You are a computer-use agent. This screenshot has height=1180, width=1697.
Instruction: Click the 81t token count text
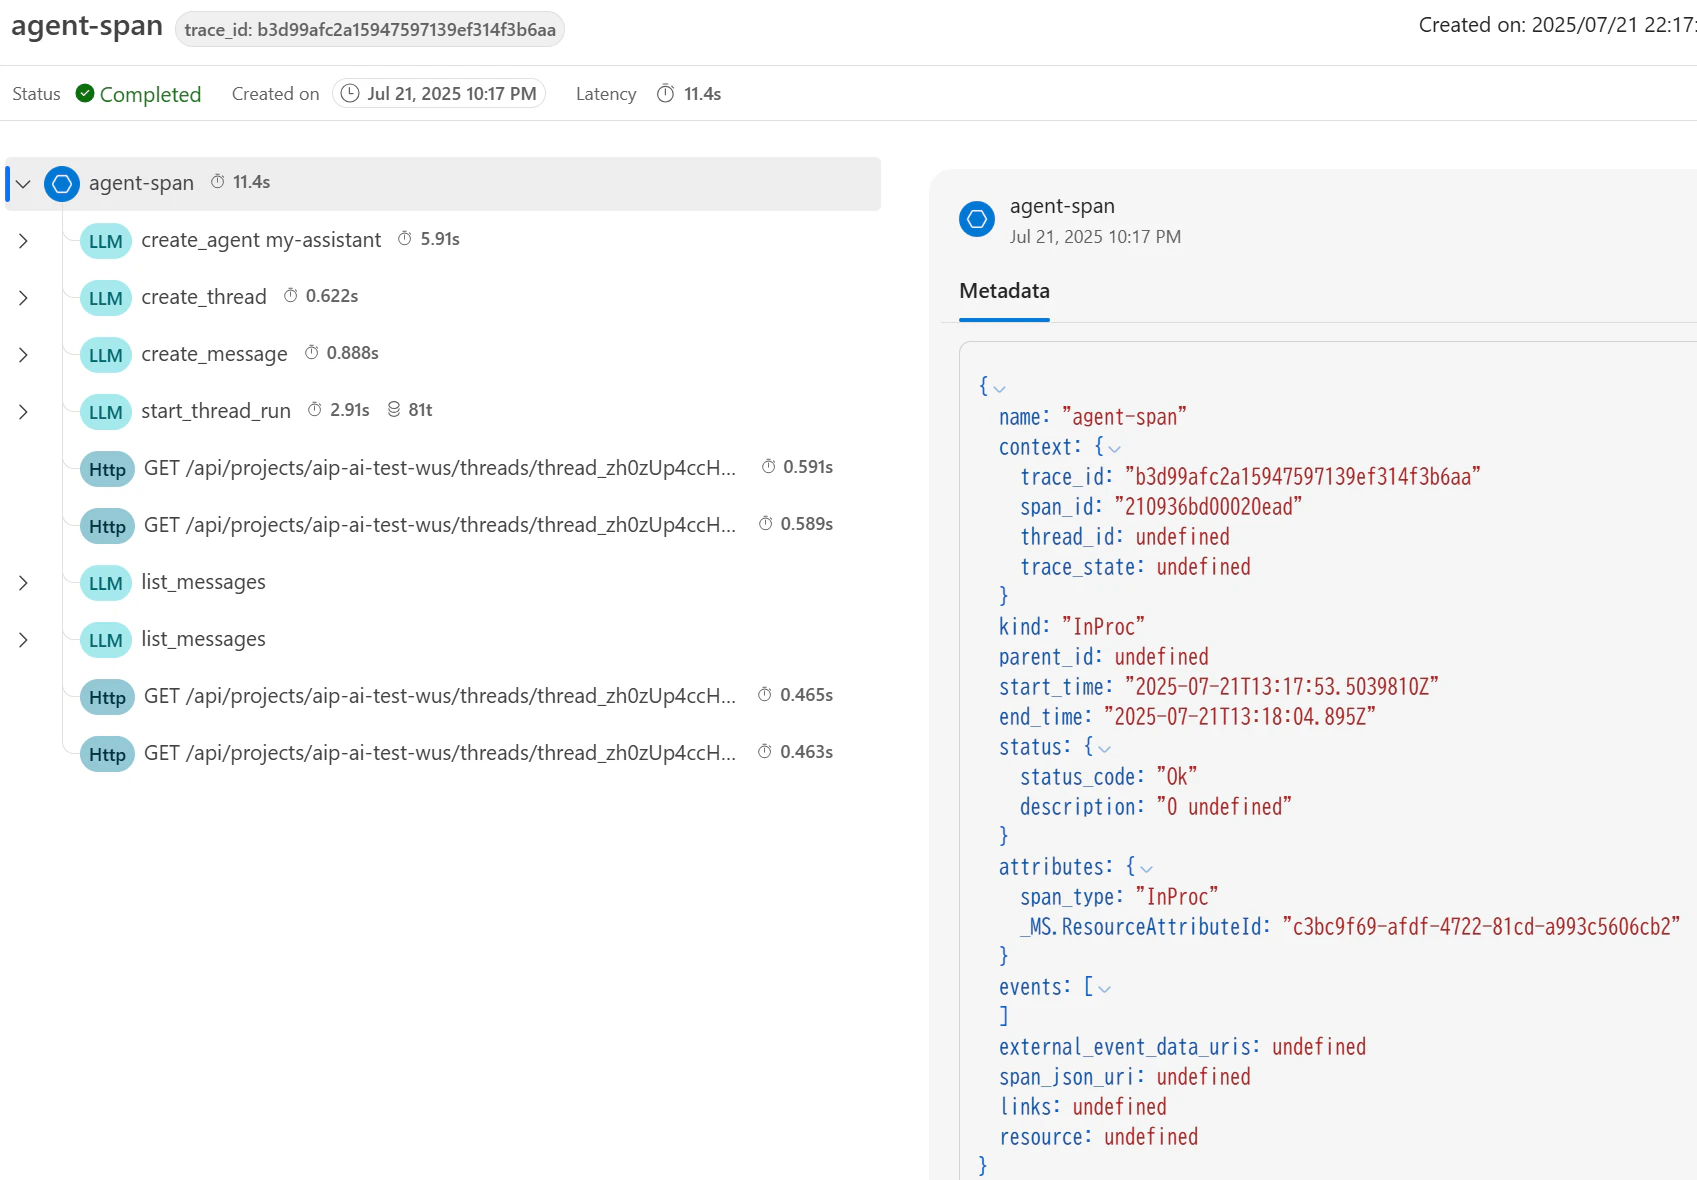click(420, 410)
